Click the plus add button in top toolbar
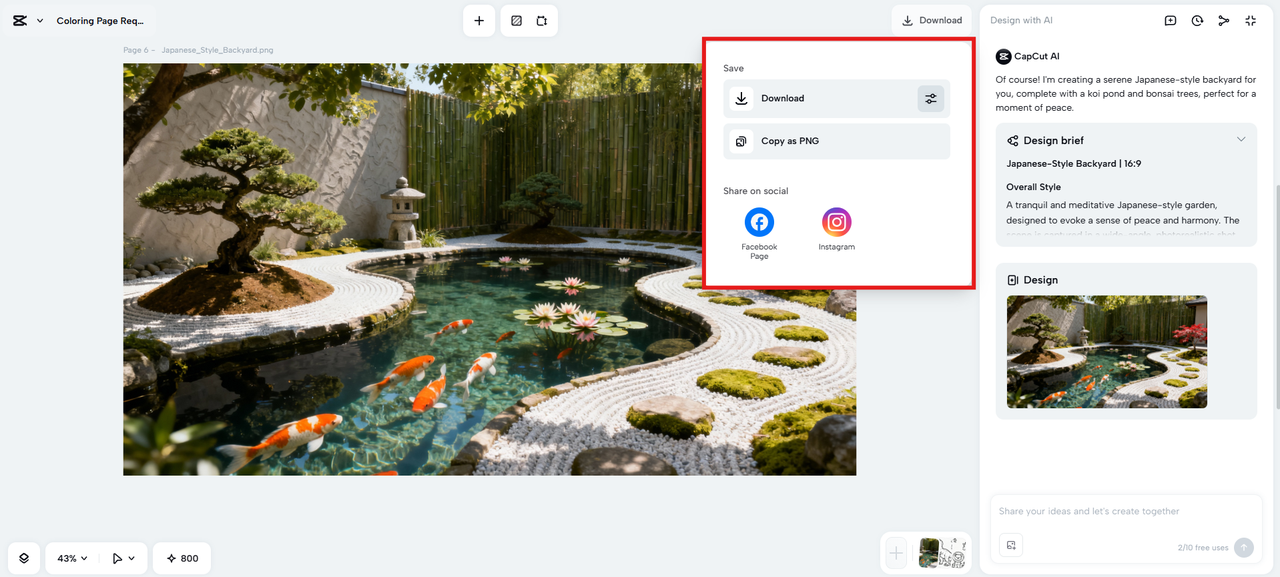The image size is (1280, 577). (479, 20)
